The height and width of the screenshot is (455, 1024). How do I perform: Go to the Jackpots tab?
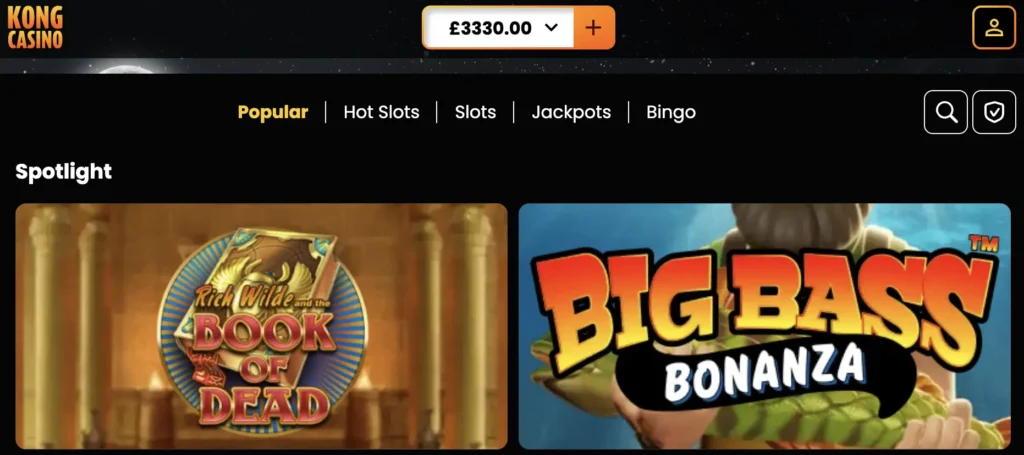coord(571,112)
